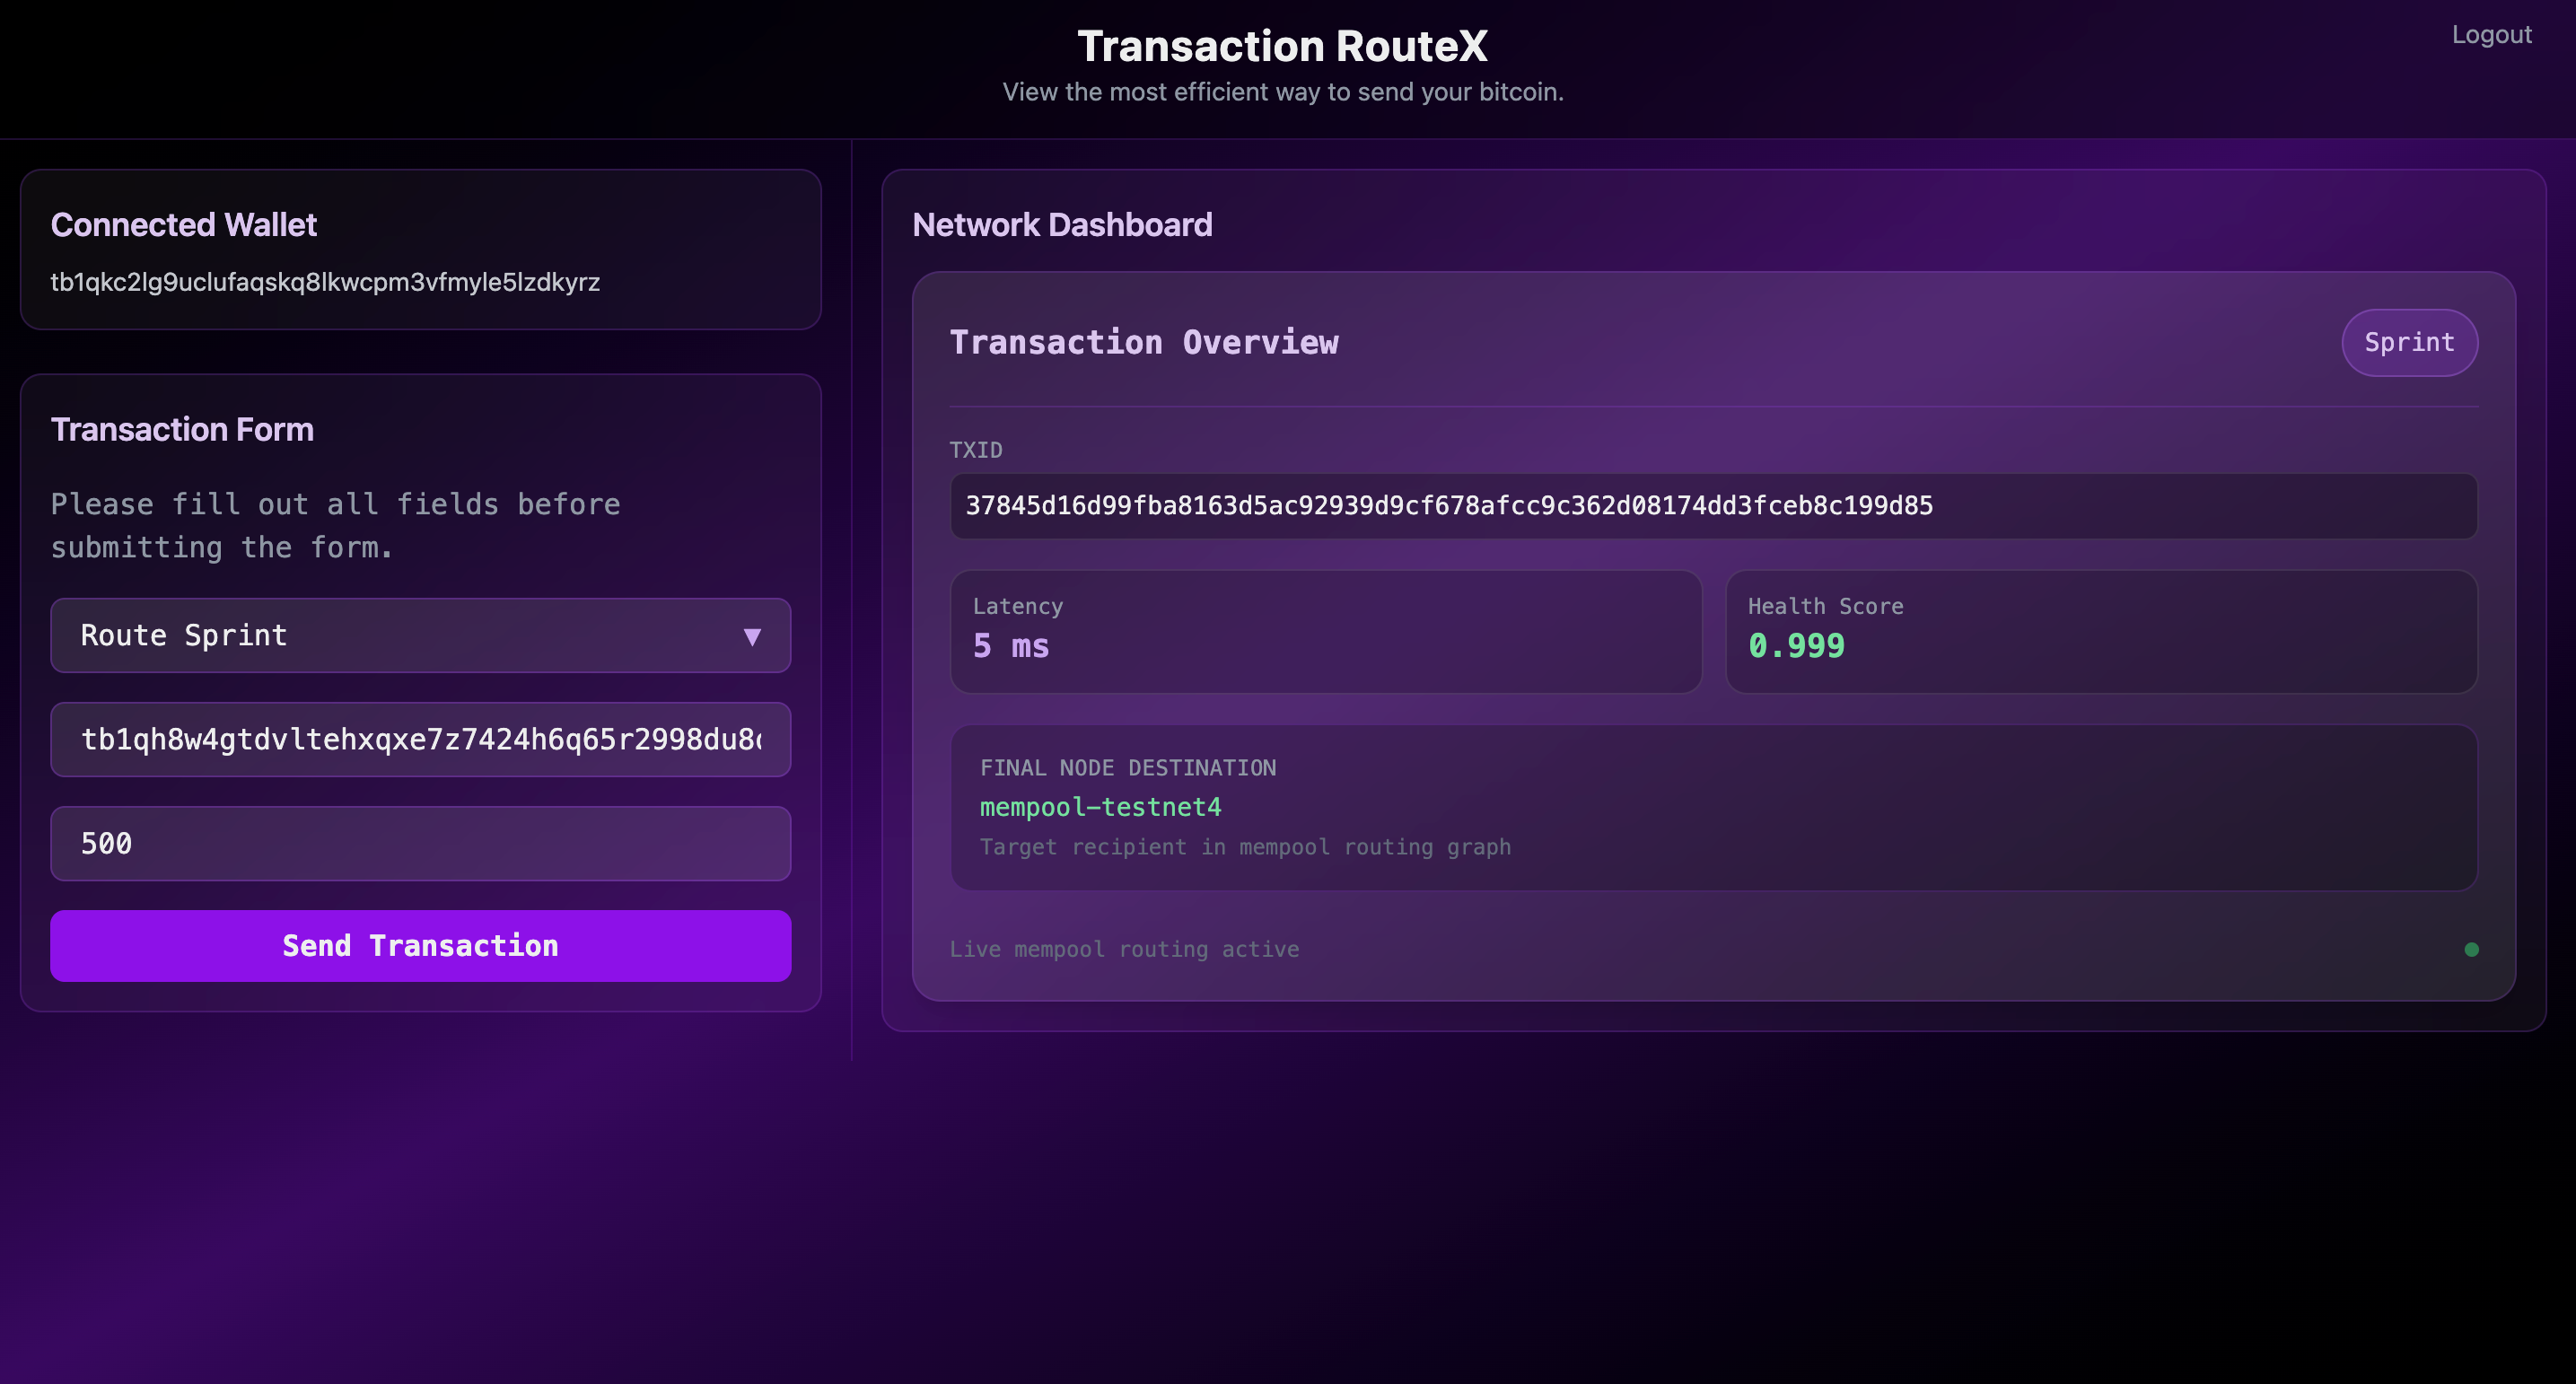Click the connected wallet address text
The width and height of the screenshot is (2576, 1384).
point(325,282)
